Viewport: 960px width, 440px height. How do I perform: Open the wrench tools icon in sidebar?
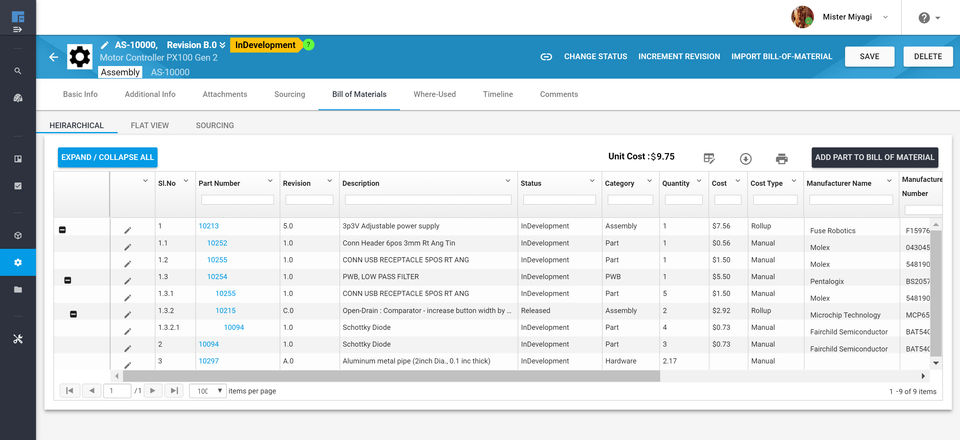tap(18, 339)
